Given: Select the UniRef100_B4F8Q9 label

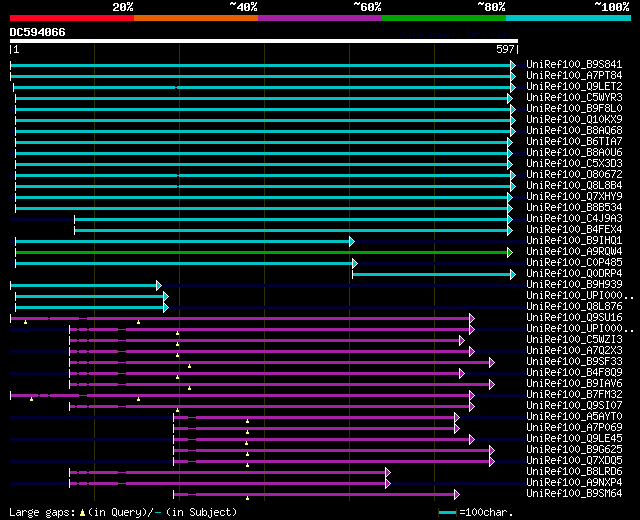Looking at the screenshot, I should [574, 373].
